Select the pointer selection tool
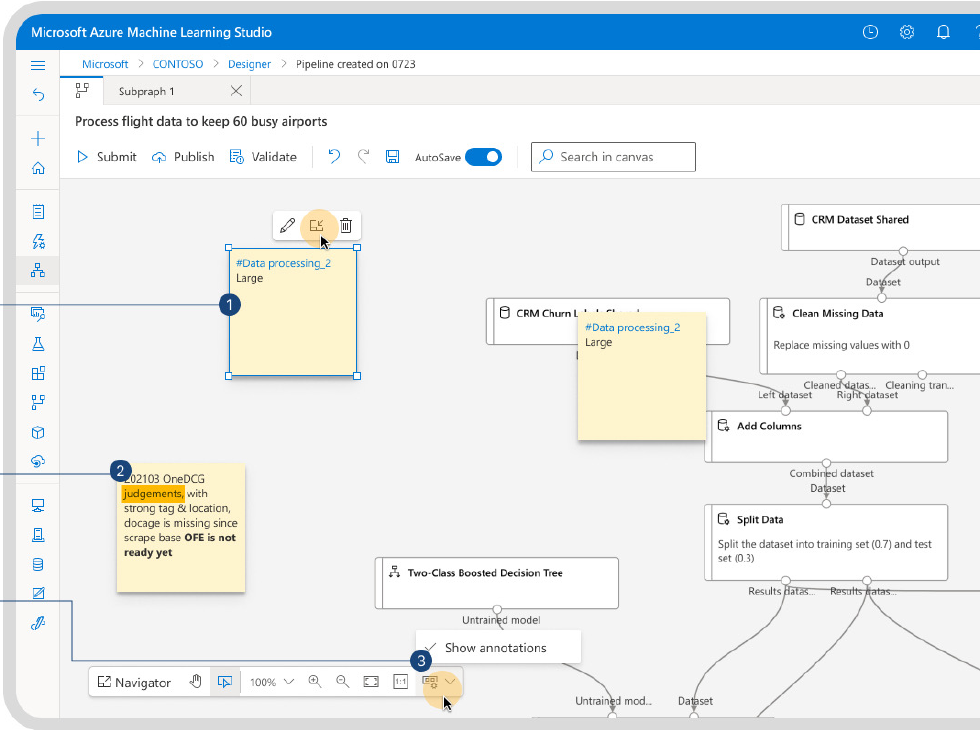 (x=224, y=682)
